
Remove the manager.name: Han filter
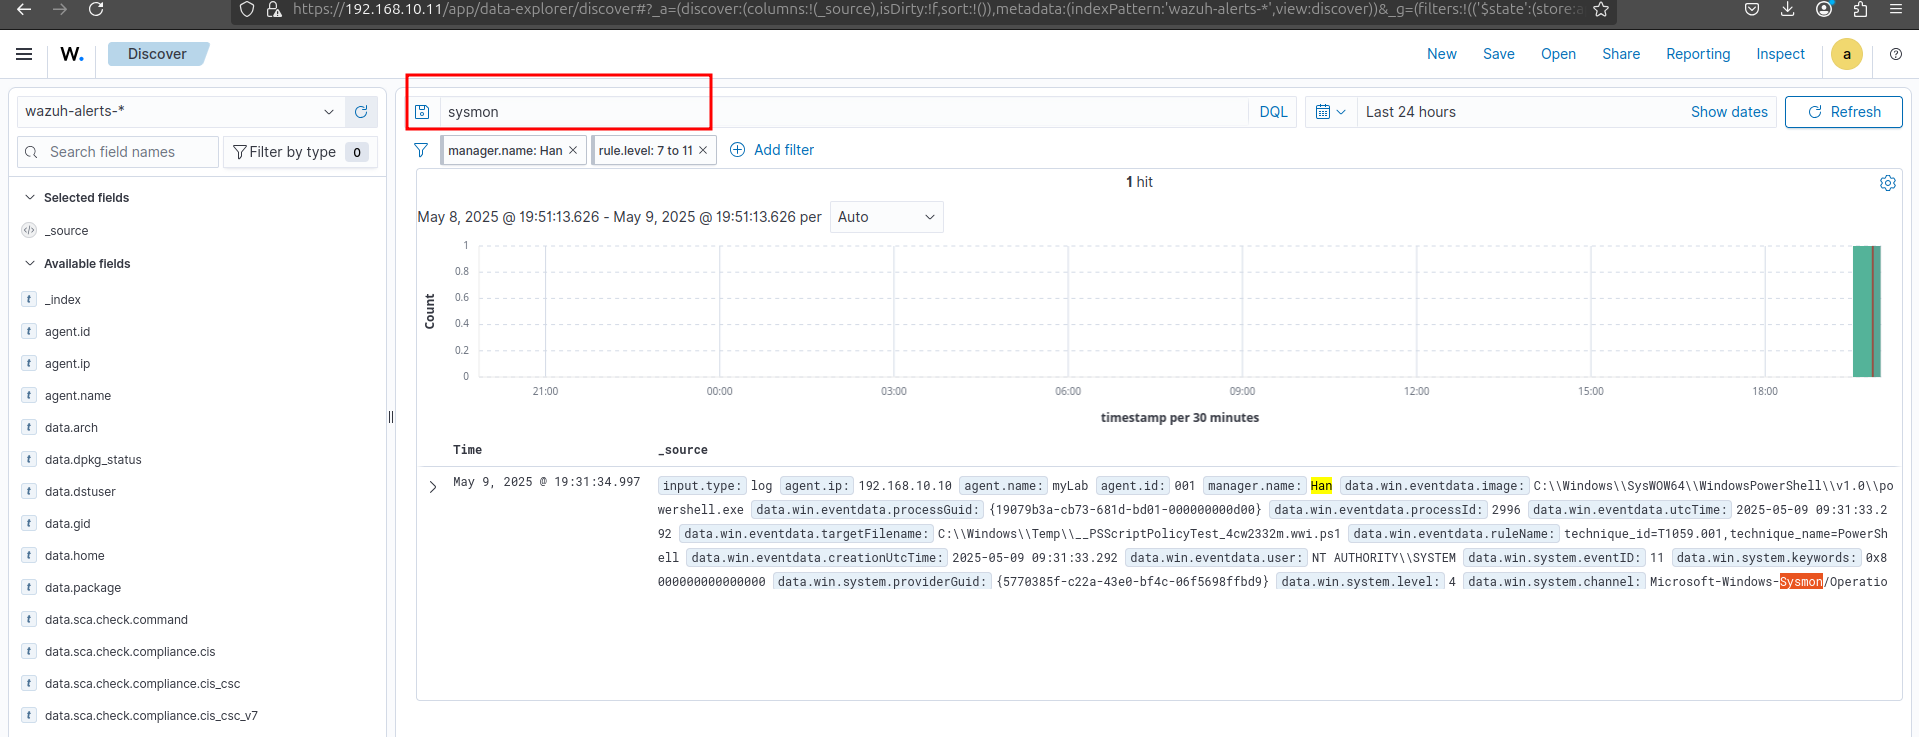click(573, 150)
